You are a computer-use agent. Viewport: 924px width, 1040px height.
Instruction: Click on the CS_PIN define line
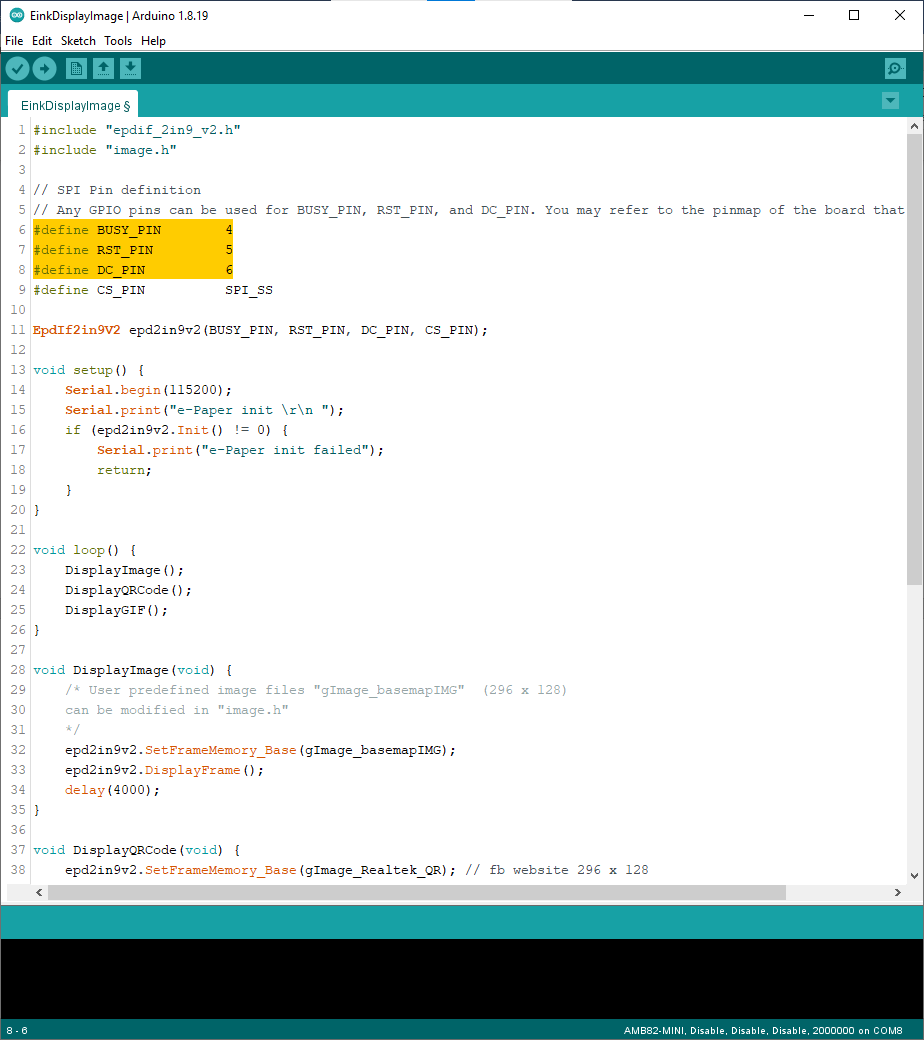coord(152,290)
